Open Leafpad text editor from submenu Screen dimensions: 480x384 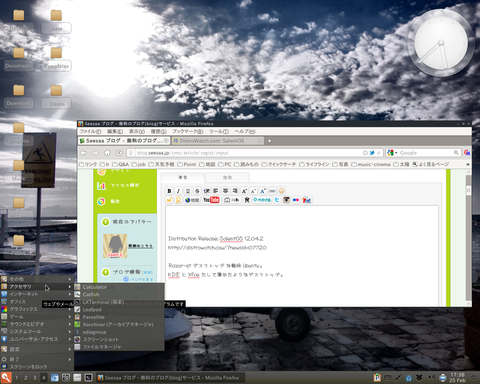pyautogui.click(x=119, y=310)
